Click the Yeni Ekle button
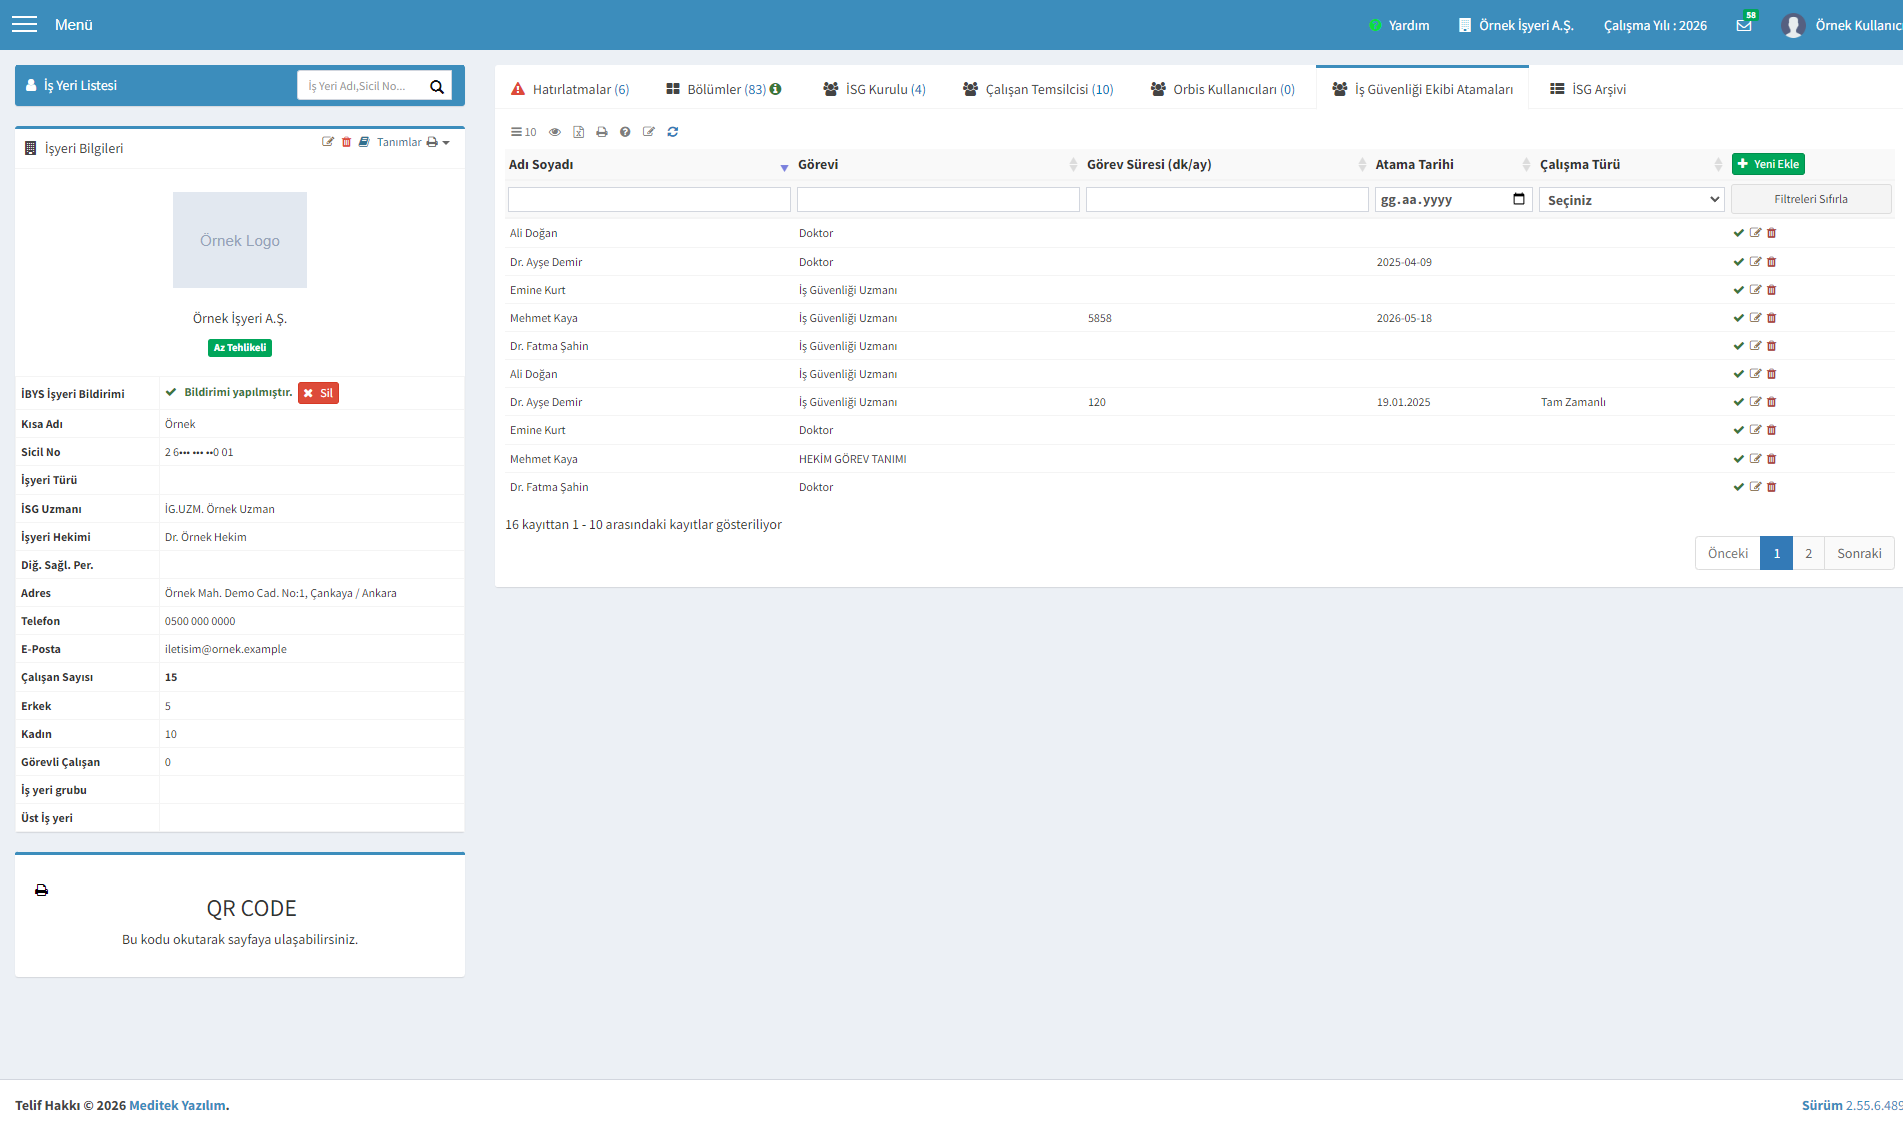Image resolution: width=1903 pixels, height=1130 pixels. [1768, 164]
